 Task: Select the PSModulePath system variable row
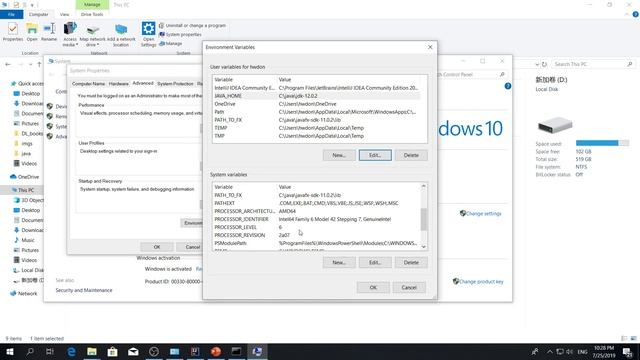(316, 243)
